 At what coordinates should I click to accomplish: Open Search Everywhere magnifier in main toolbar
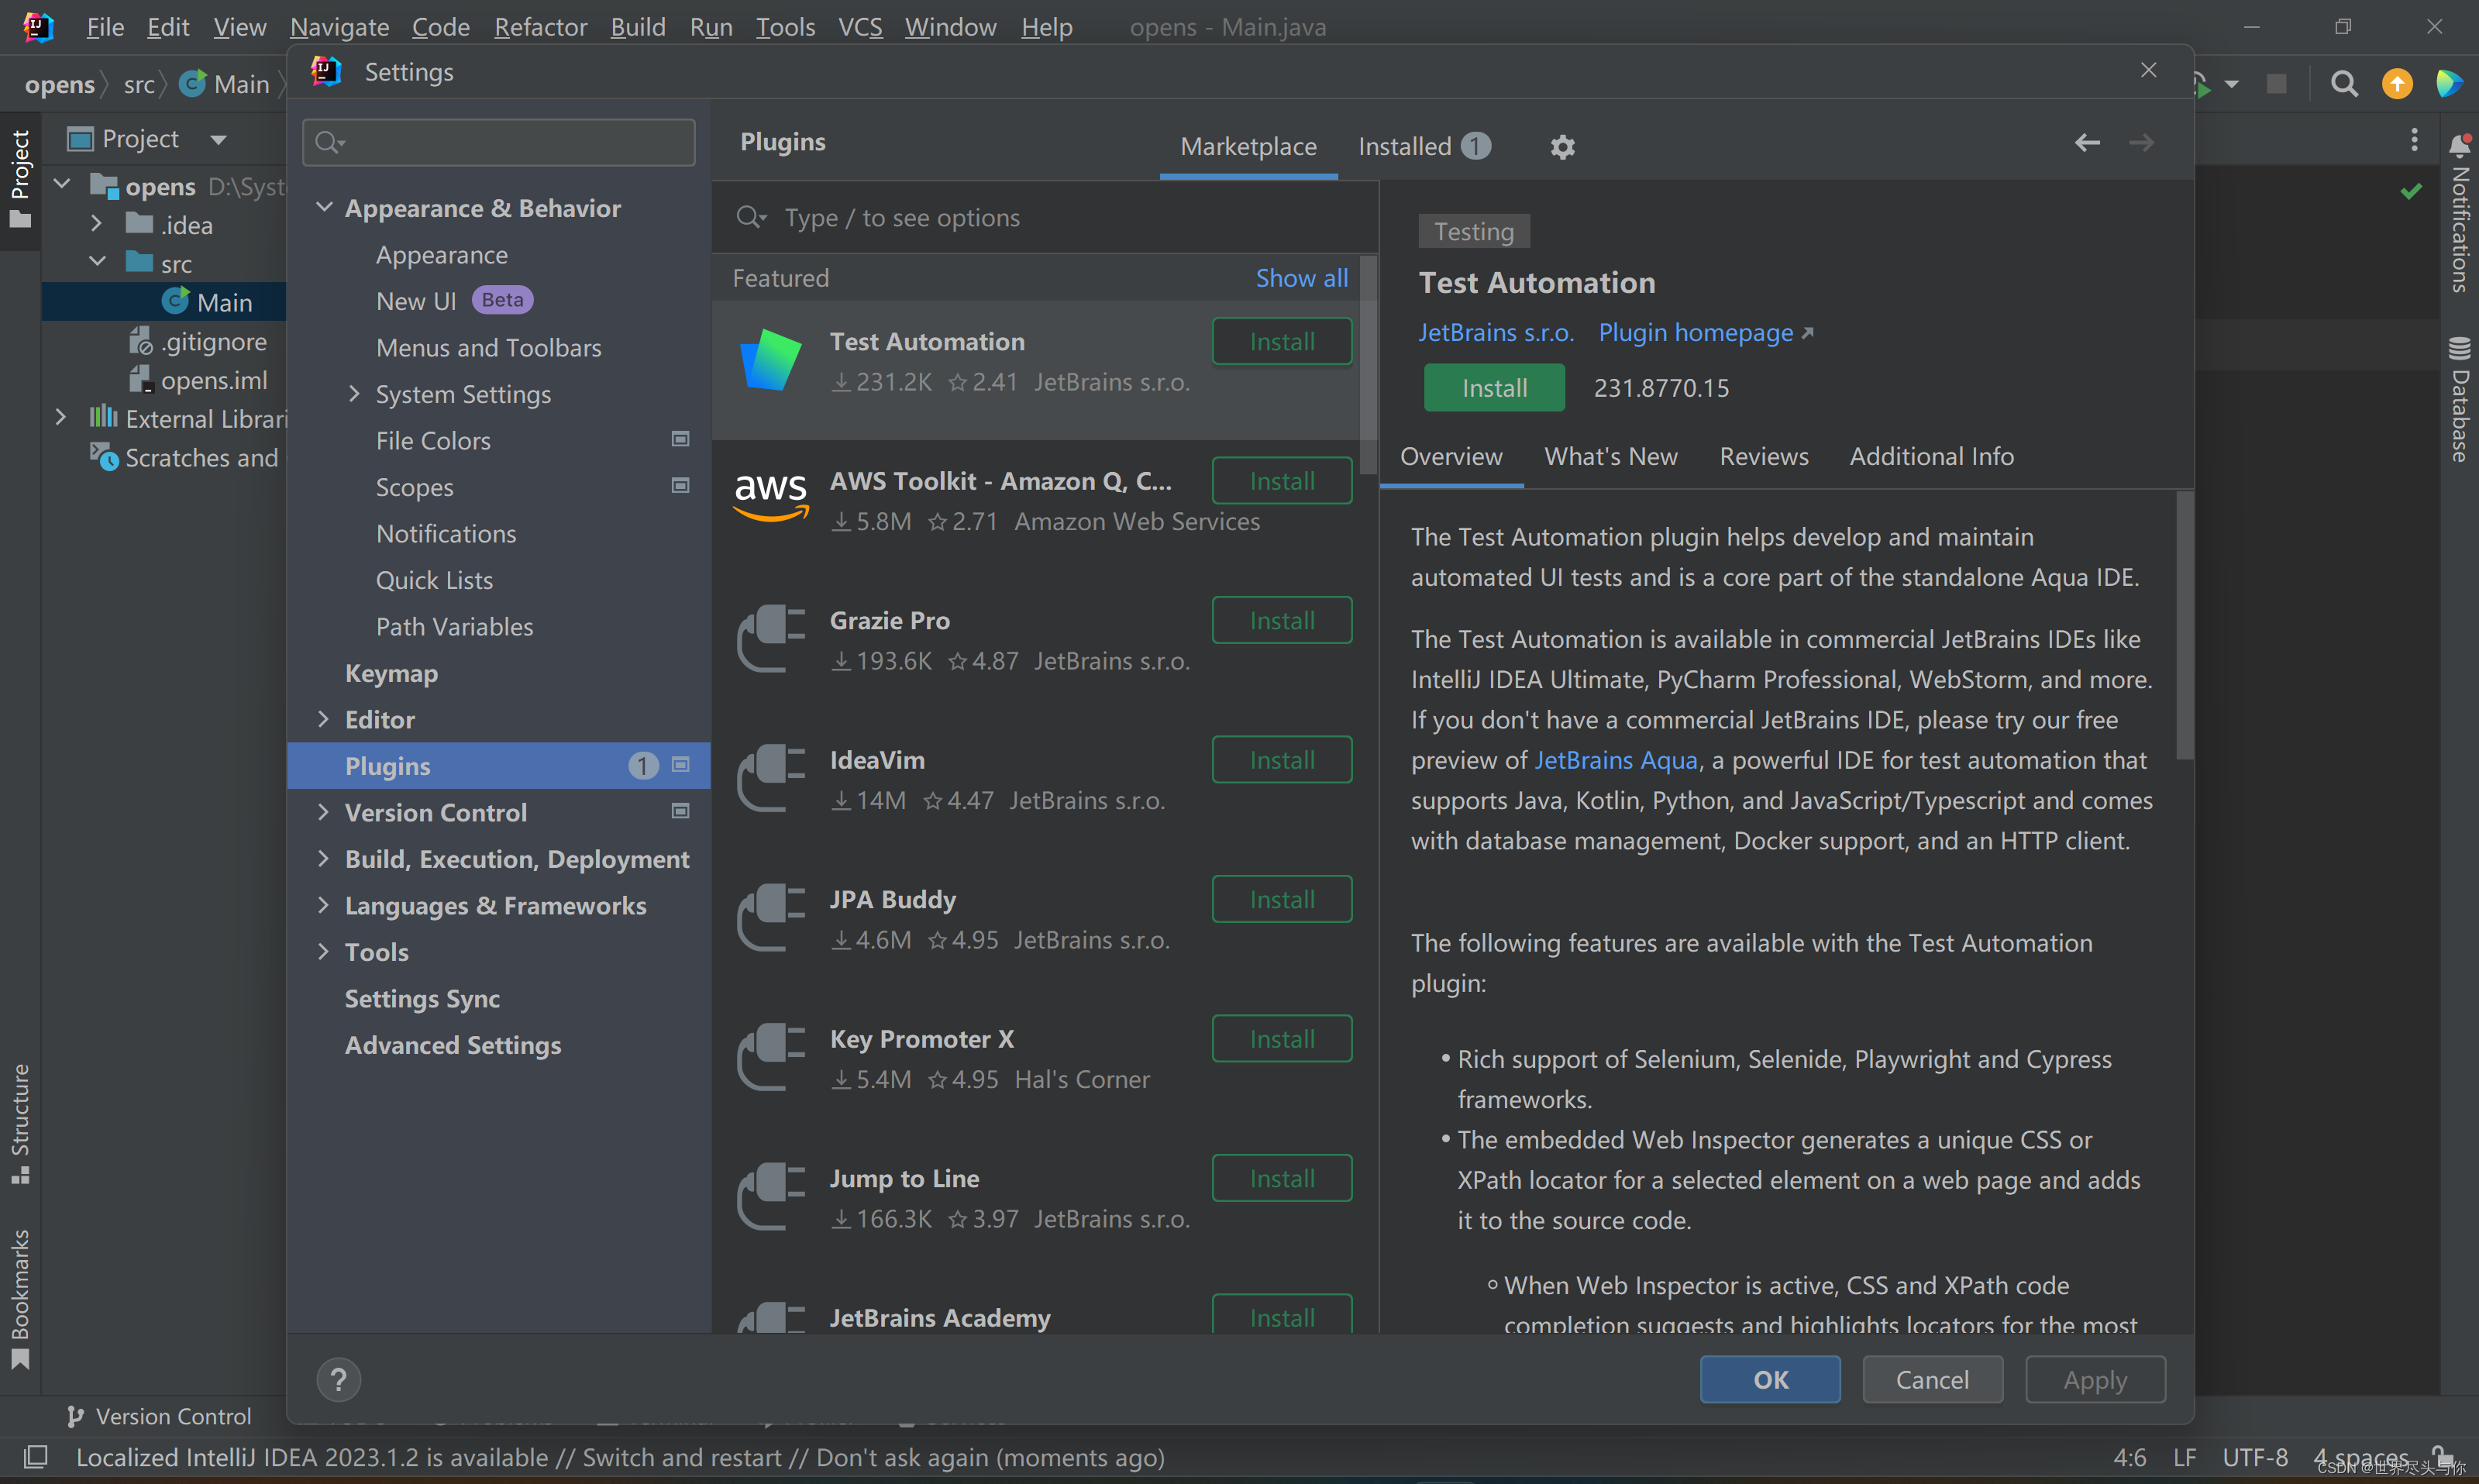[2344, 84]
